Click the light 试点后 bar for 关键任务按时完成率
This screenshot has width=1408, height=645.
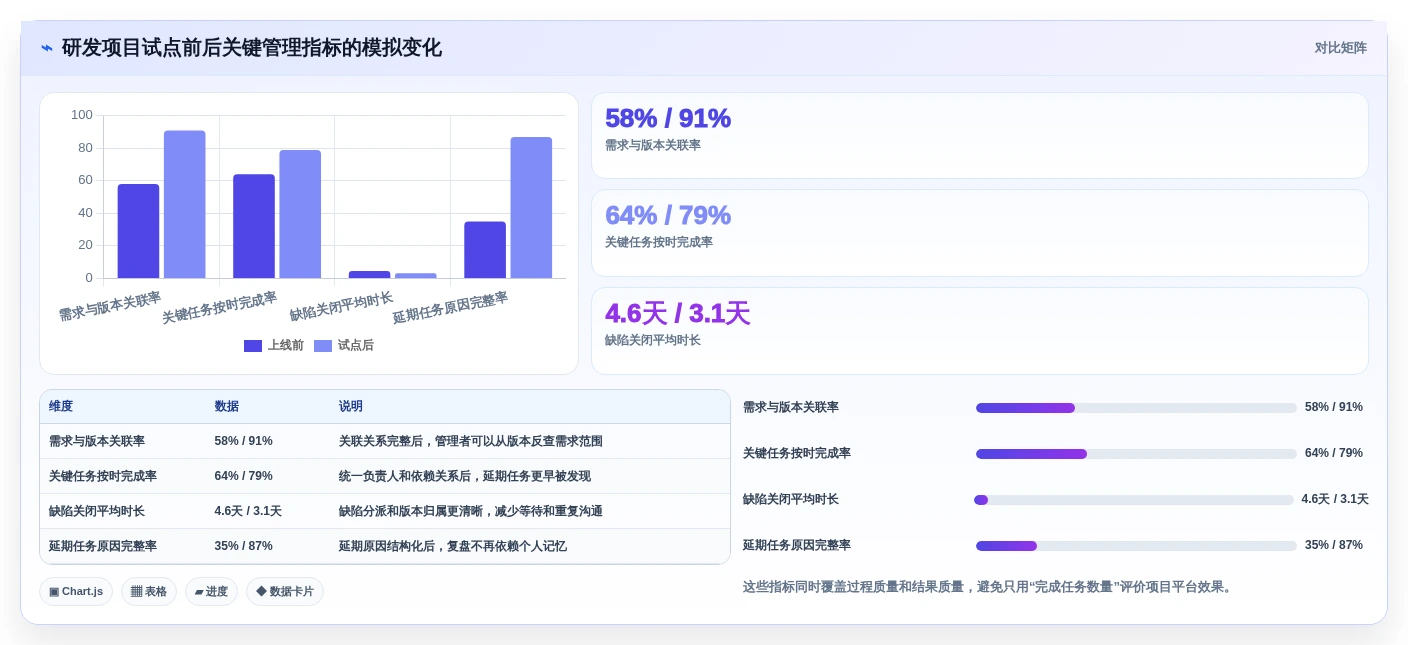click(300, 214)
